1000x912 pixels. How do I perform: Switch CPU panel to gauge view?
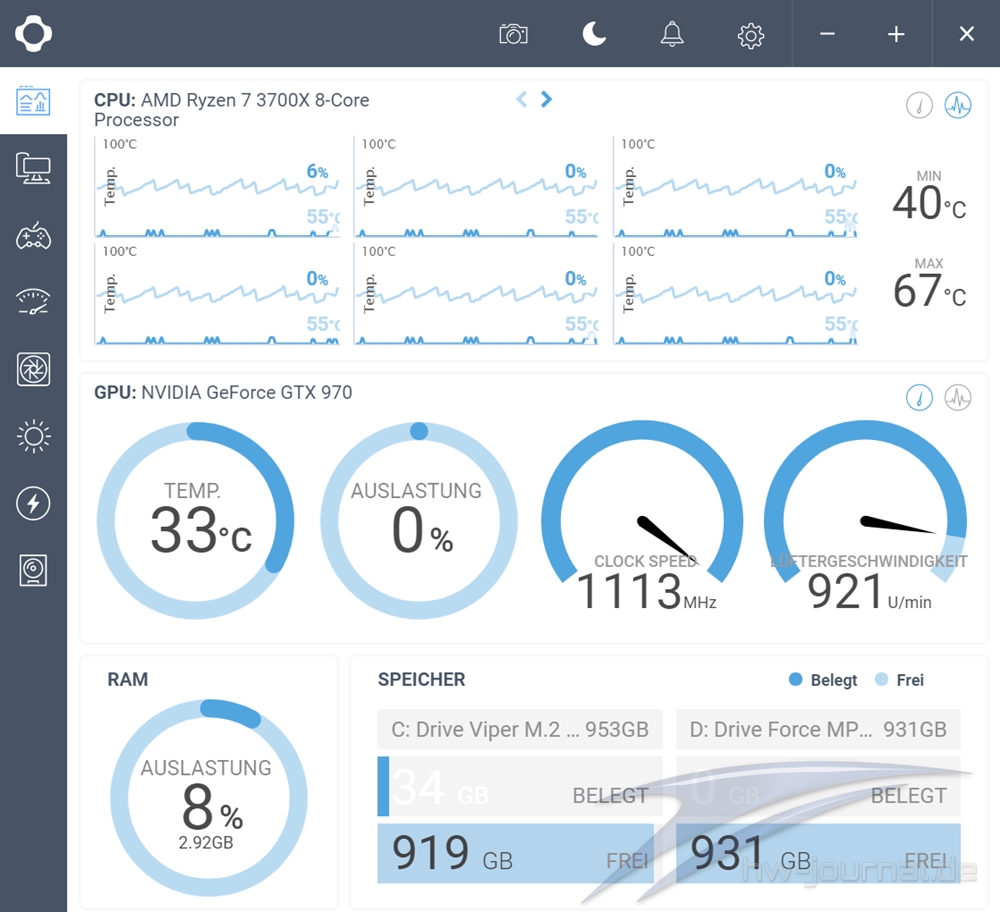click(919, 105)
